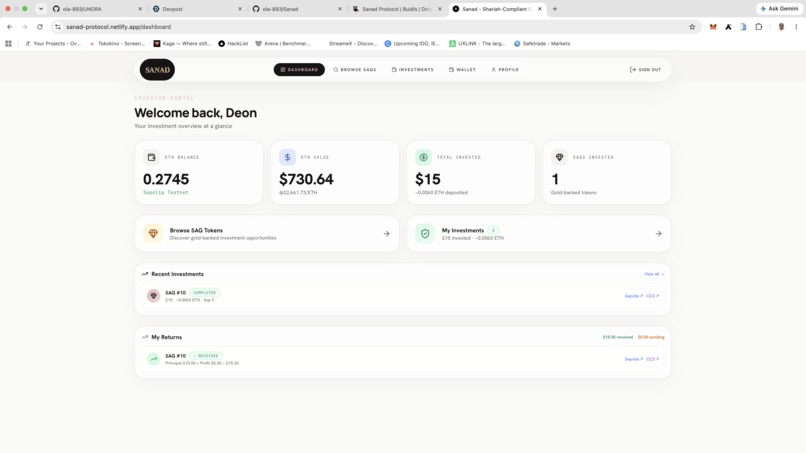Sign out of the portal
This screenshot has width=806, height=453.
click(x=646, y=69)
